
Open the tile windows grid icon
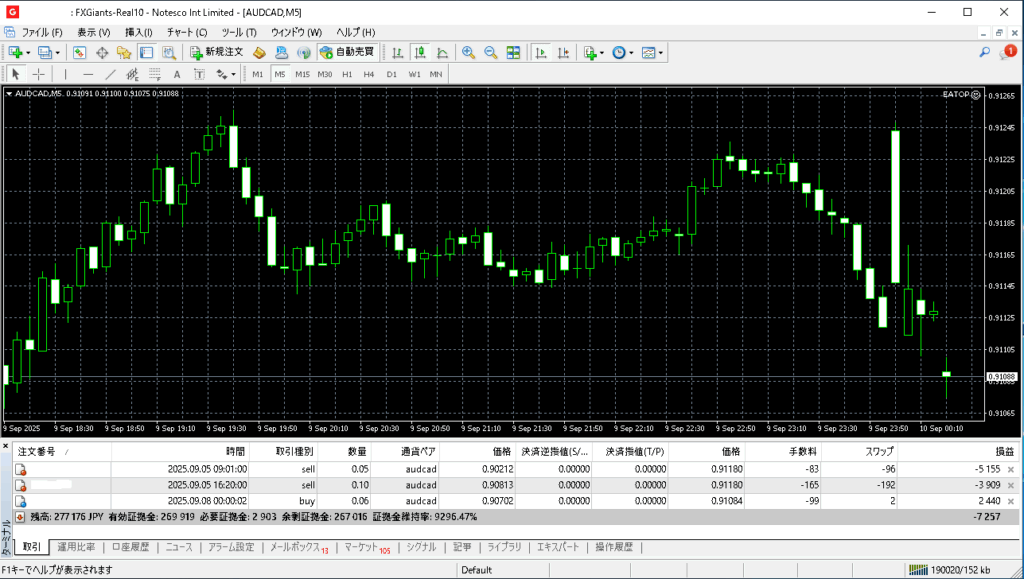point(513,52)
